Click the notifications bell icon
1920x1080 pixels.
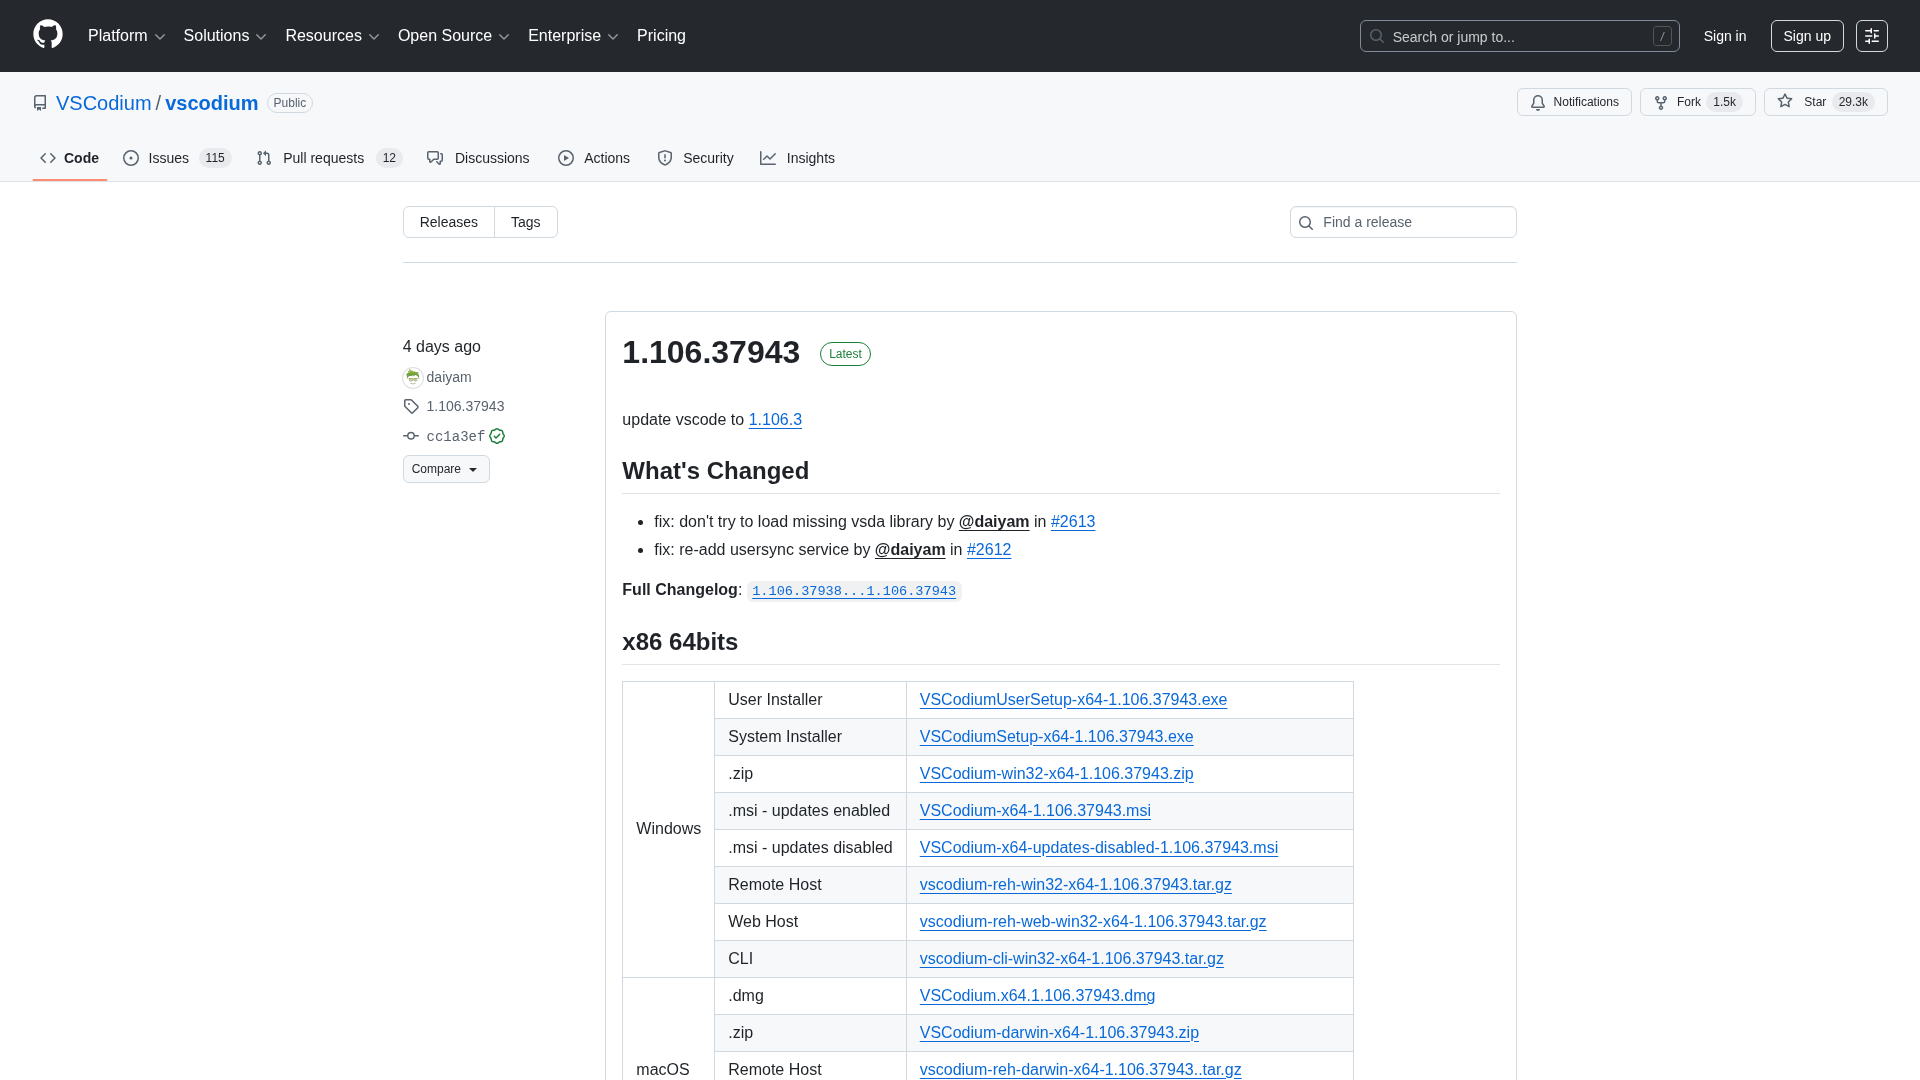(x=1538, y=103)
